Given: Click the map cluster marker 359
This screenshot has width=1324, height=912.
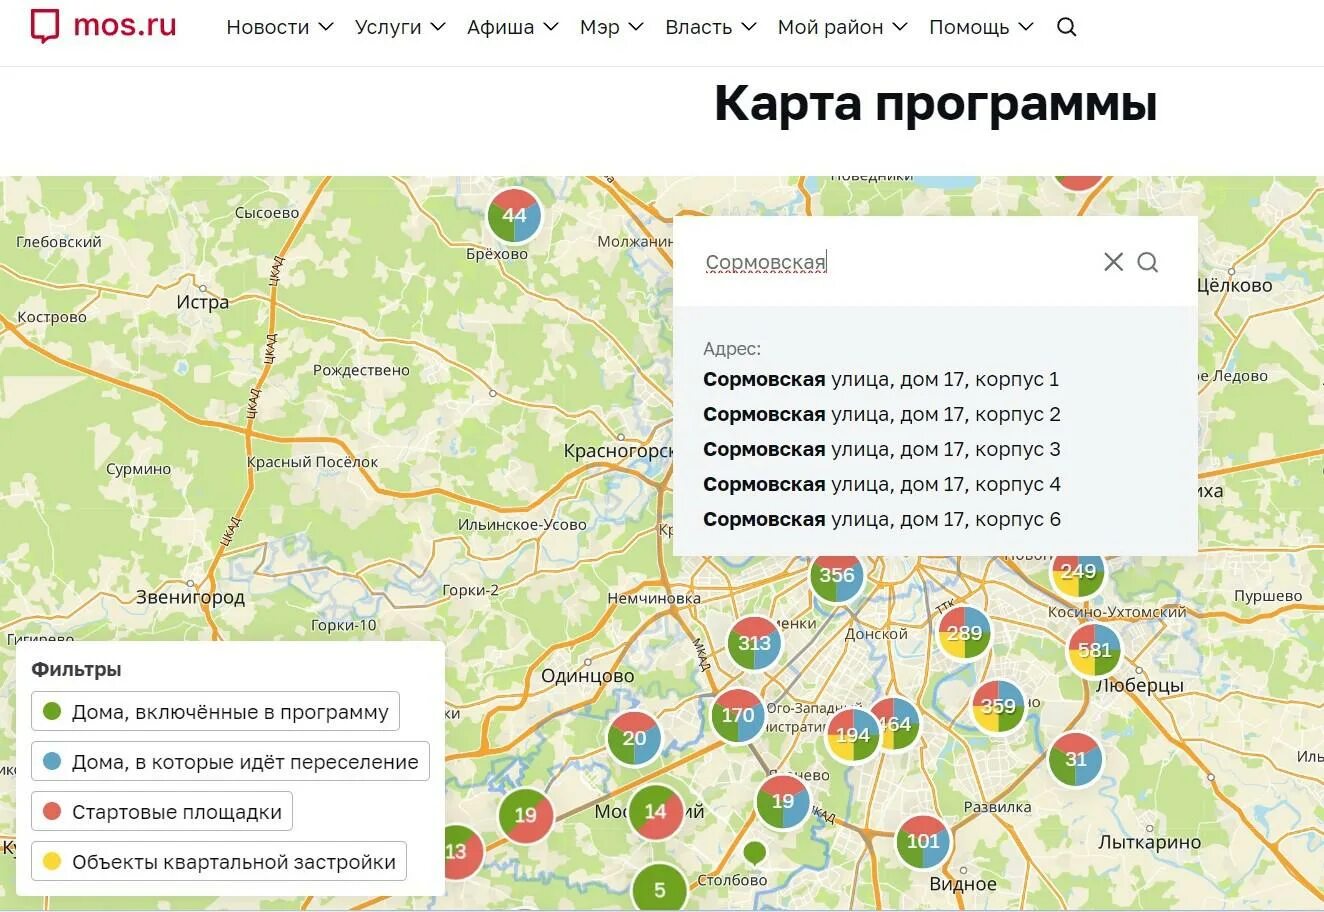Looking at the screenshot, I should click(x=998, y=706).
